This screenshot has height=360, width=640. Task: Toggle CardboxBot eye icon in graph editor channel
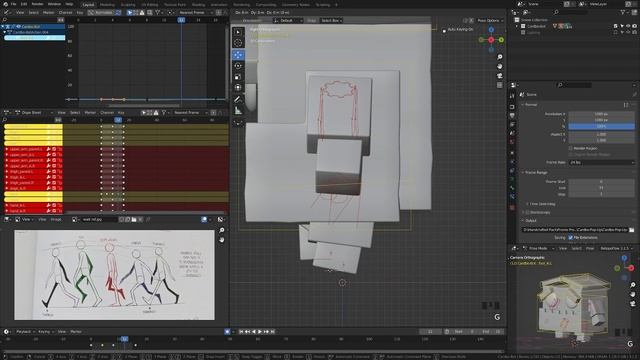point(18,27)
